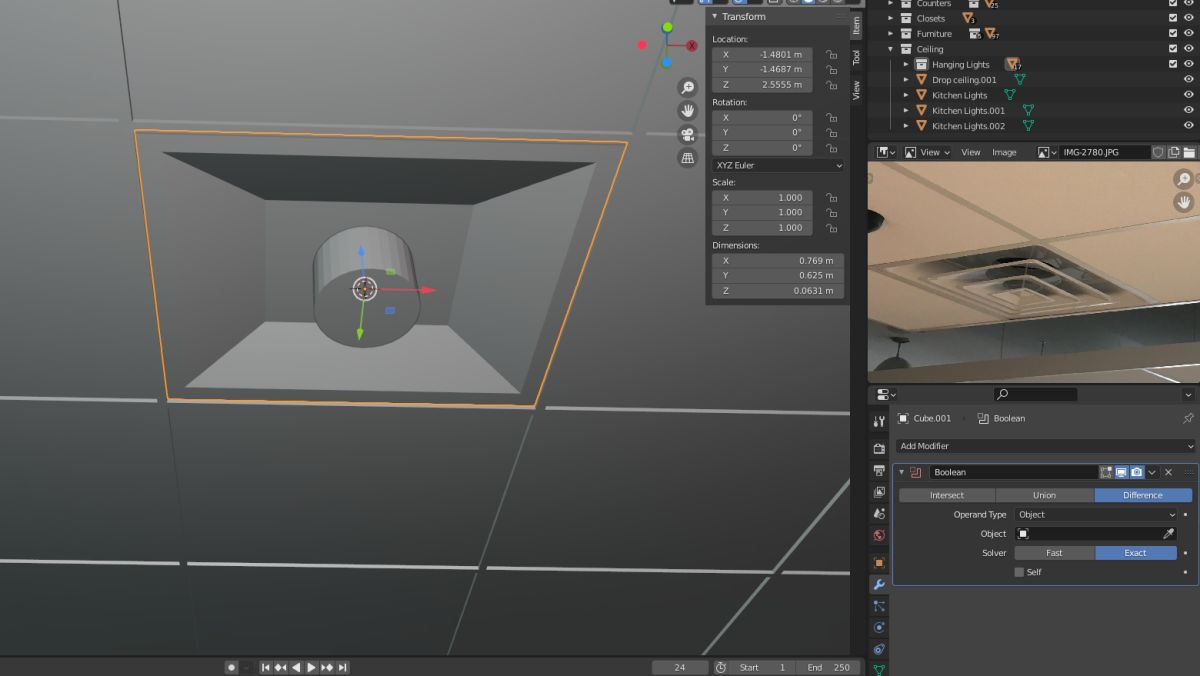Uncheck the Furniture collection checkbox
The height and width of the screenshot is (676, 1200).
click(1173, 34)
